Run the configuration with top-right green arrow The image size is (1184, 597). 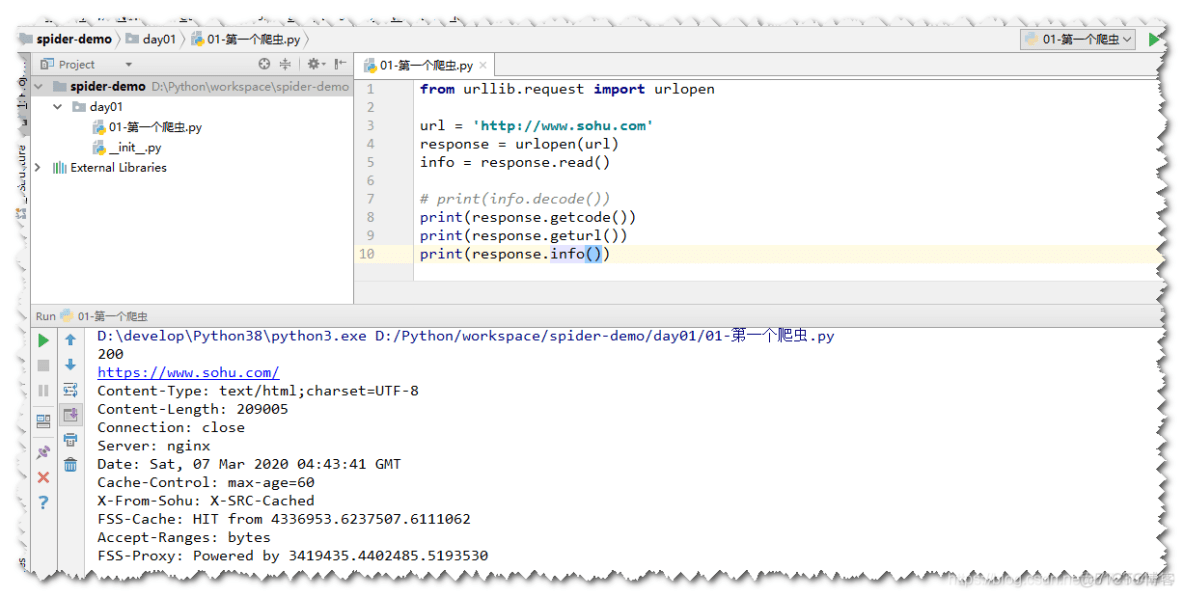click(x=1154, y=39)
